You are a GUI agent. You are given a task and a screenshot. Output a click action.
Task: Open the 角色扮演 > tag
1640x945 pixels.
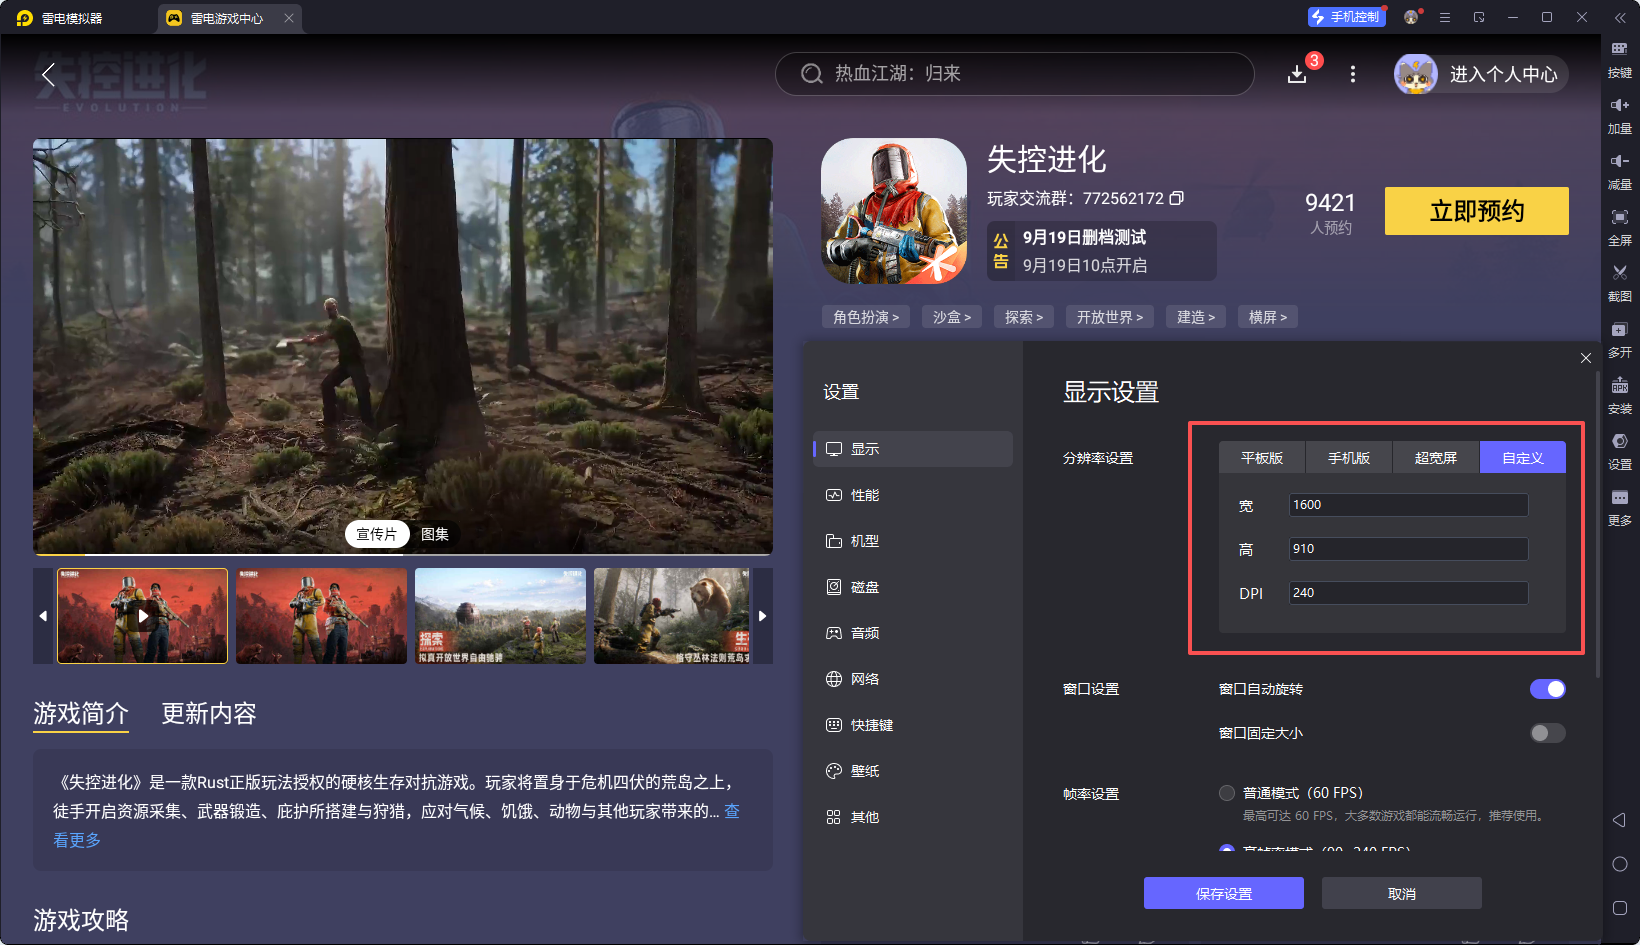[866, 317]
